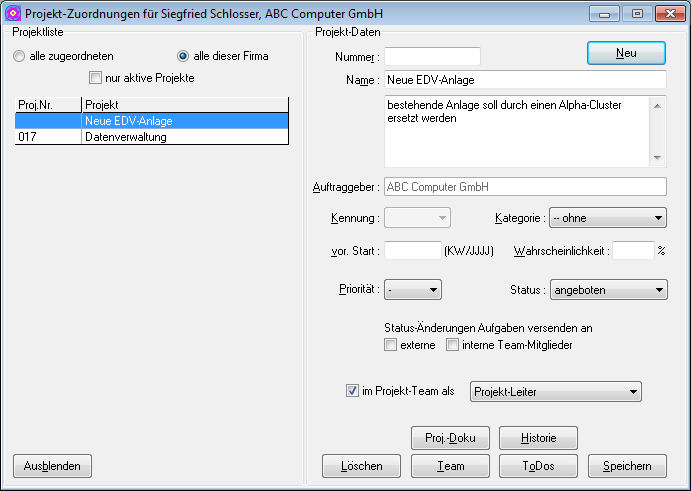691x491 pixels.
Task: Open the Kategorie dropdown
Action: (x=607, y=218)
